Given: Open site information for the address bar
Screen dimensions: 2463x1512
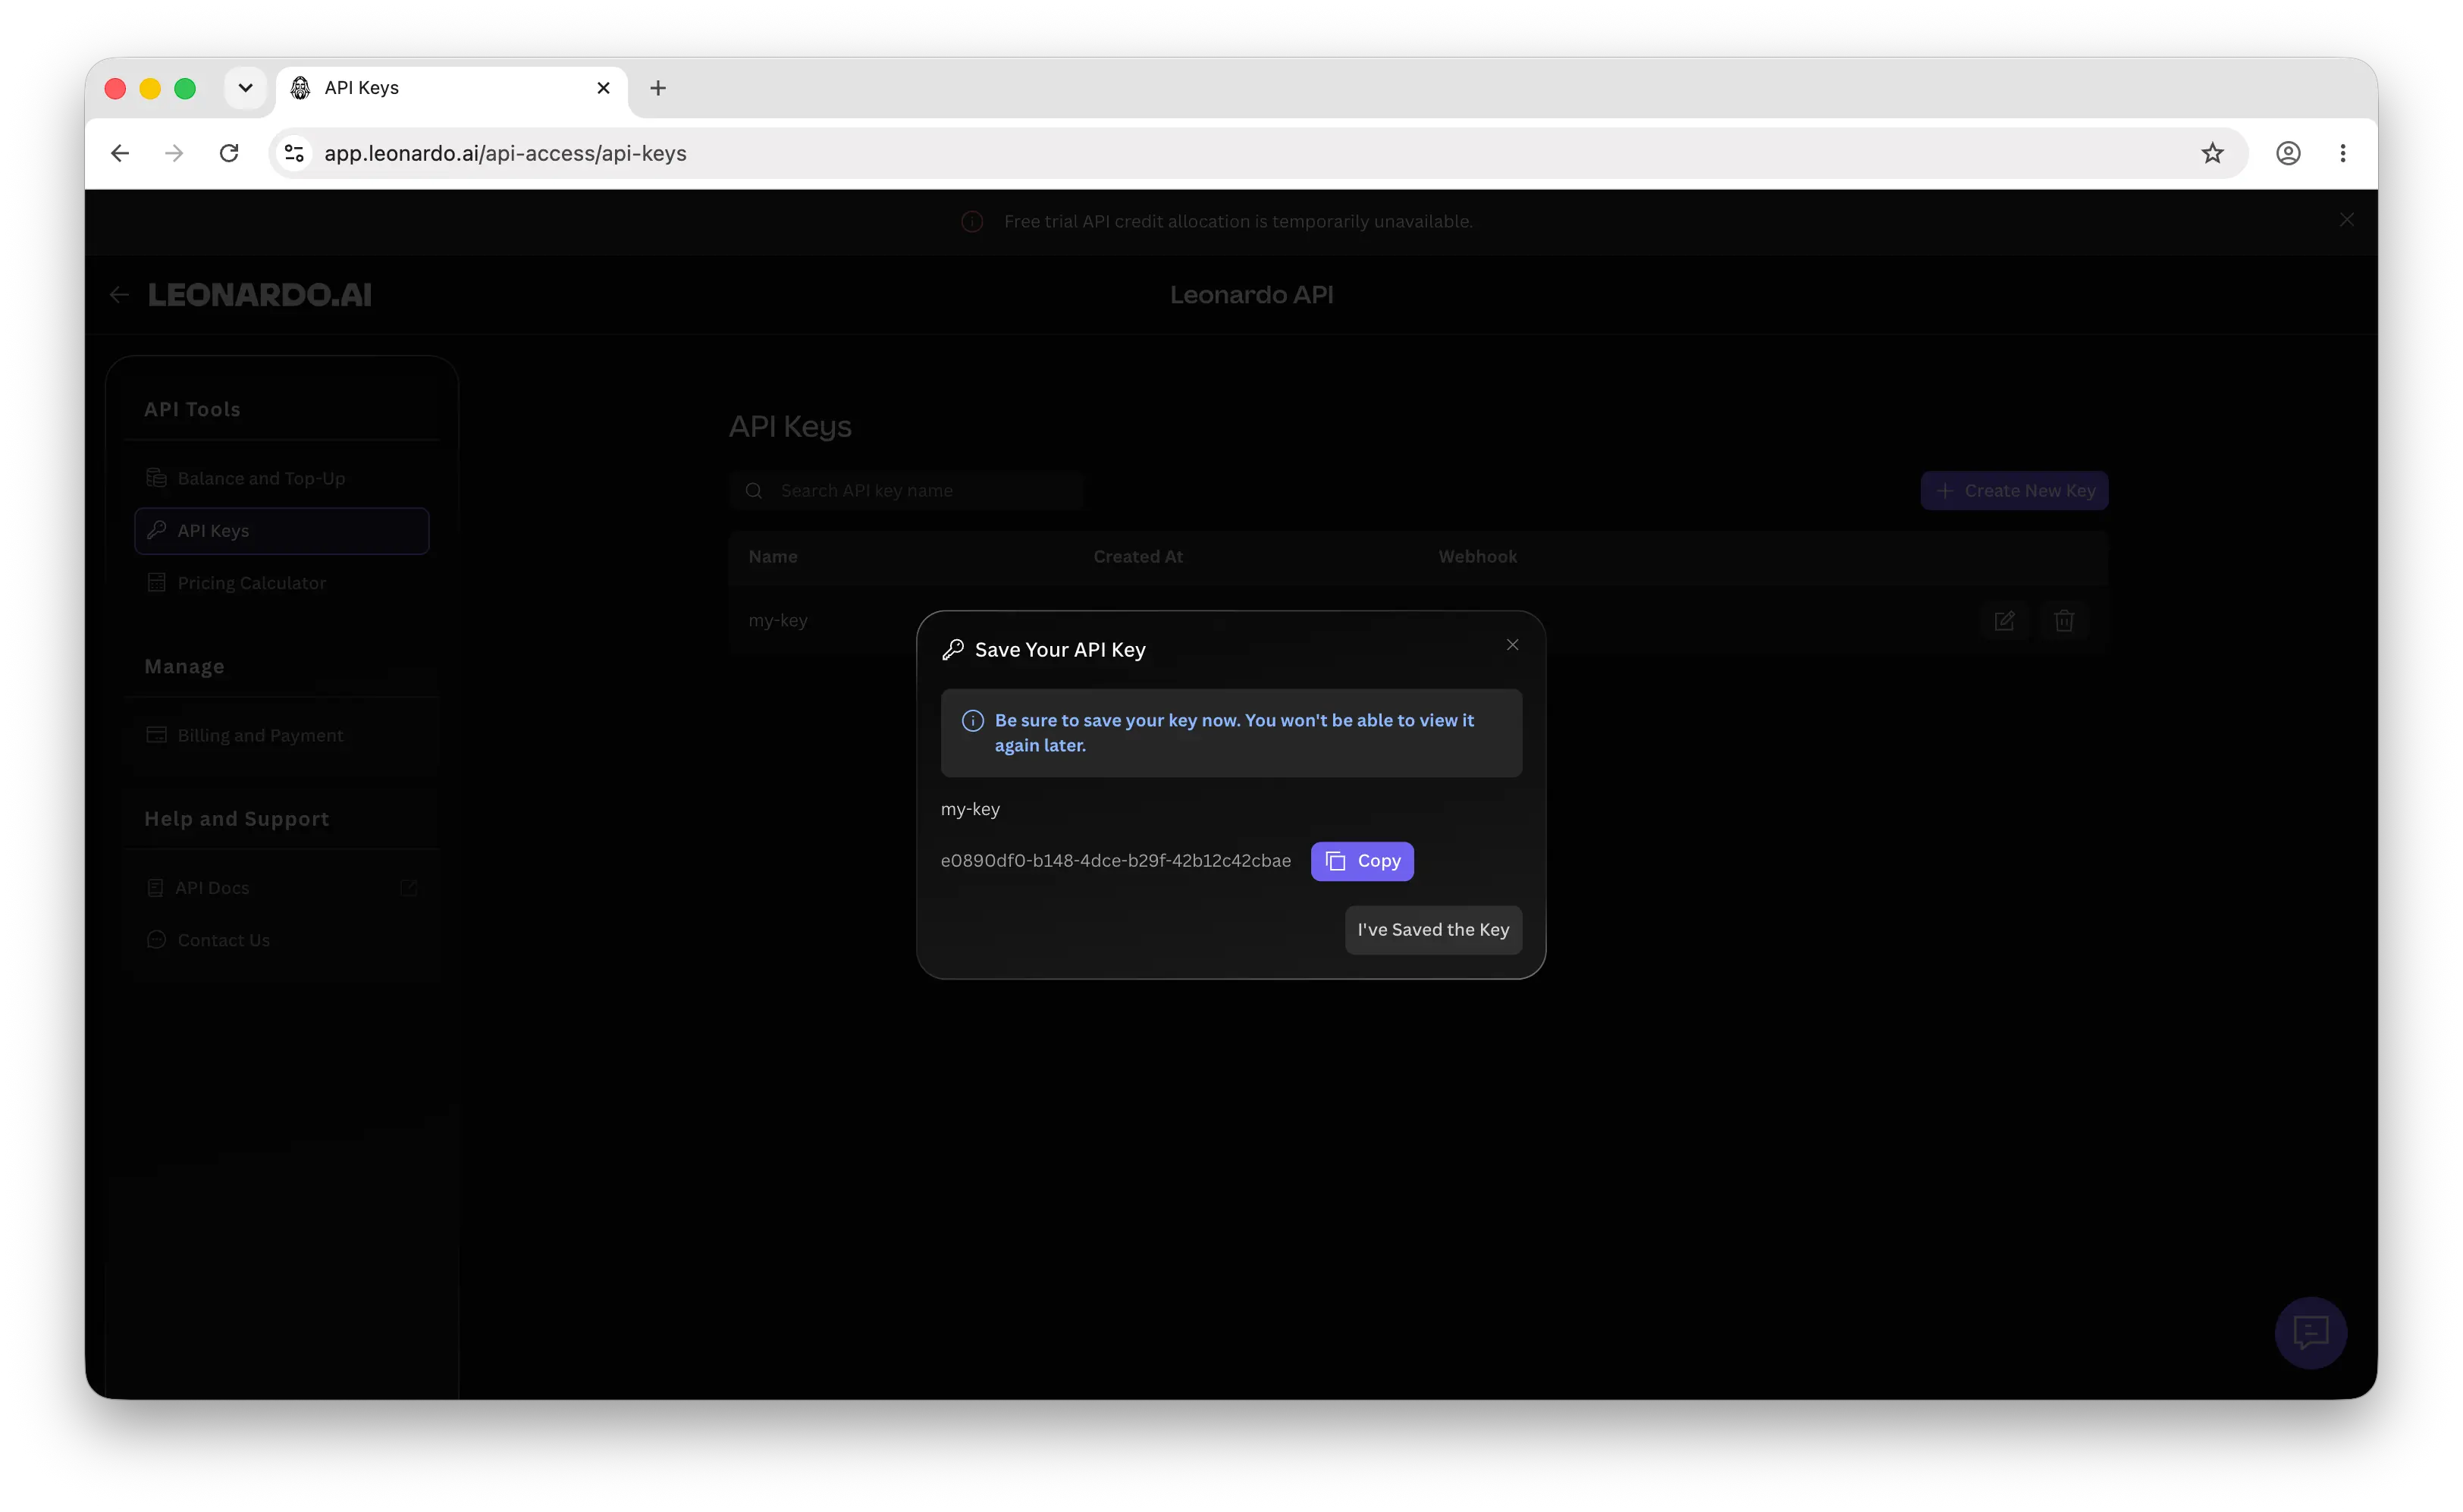Looking at the screenshot, I should 294,153.
